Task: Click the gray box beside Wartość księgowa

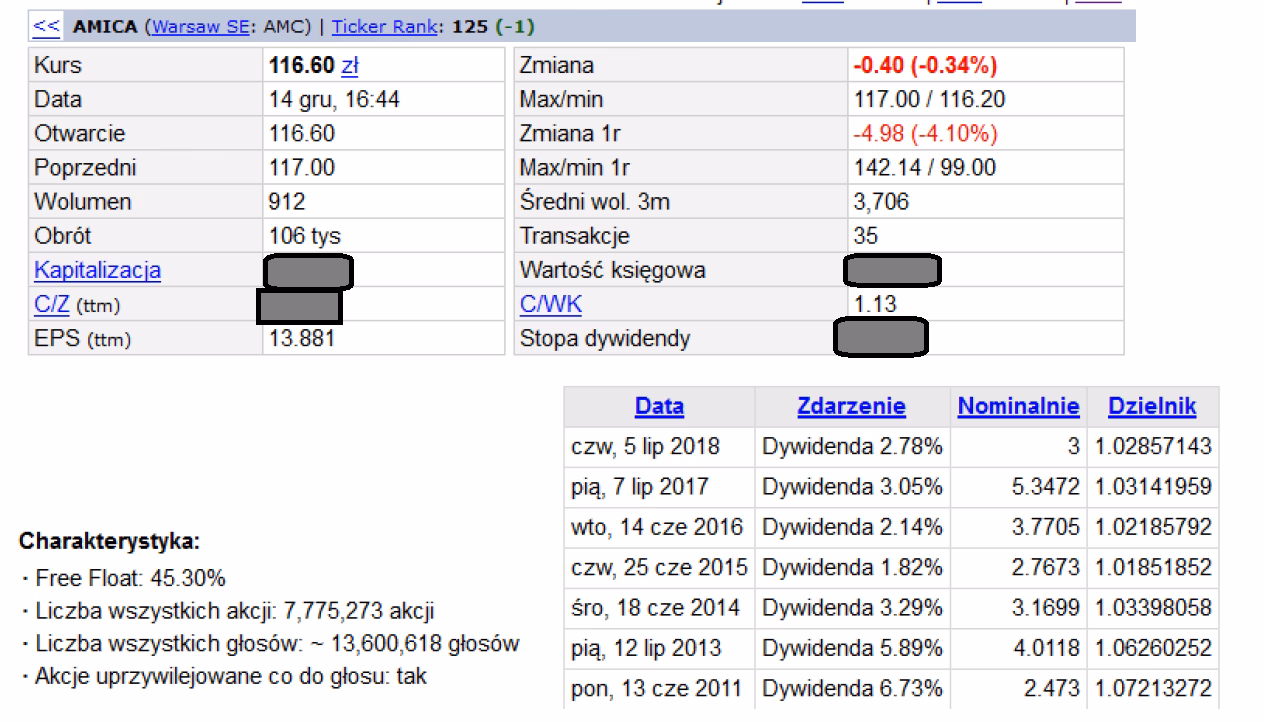Action: pos(891,270)
